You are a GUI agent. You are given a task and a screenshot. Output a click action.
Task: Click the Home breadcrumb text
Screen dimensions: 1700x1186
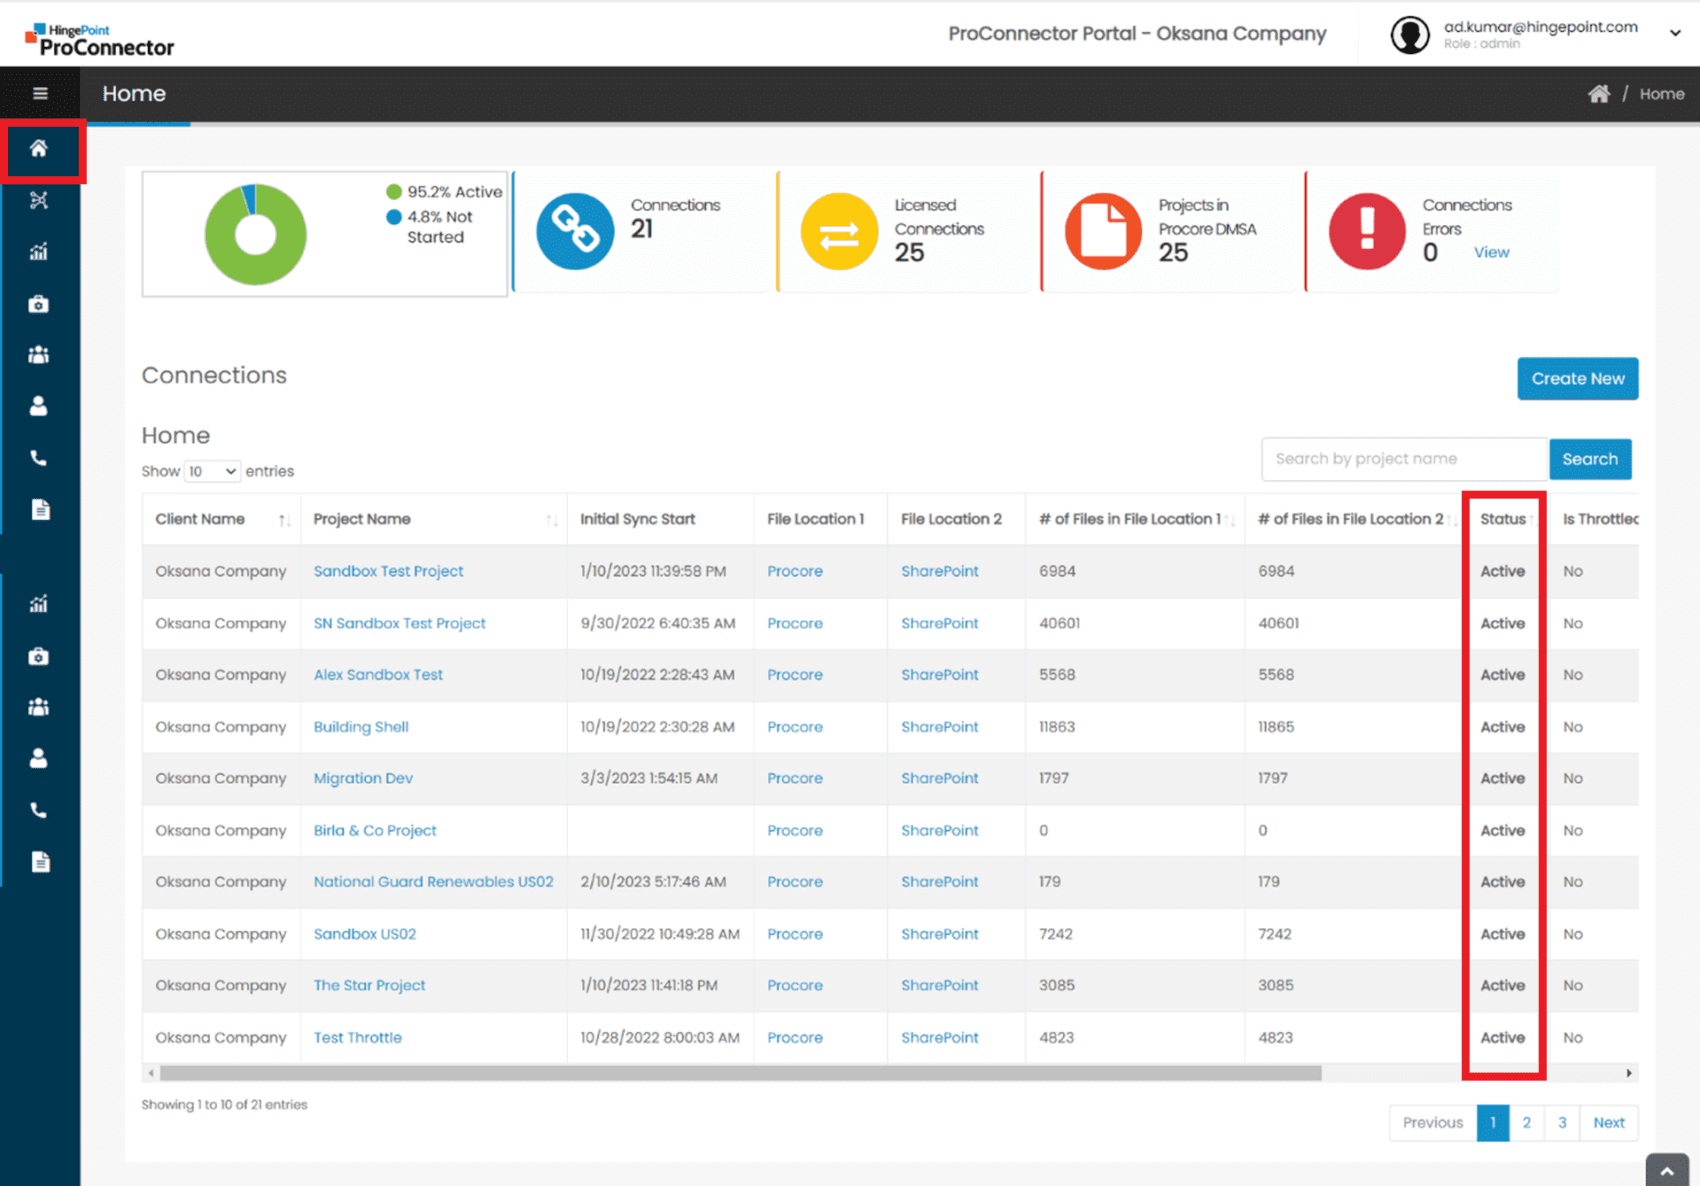click(1662, 94)
